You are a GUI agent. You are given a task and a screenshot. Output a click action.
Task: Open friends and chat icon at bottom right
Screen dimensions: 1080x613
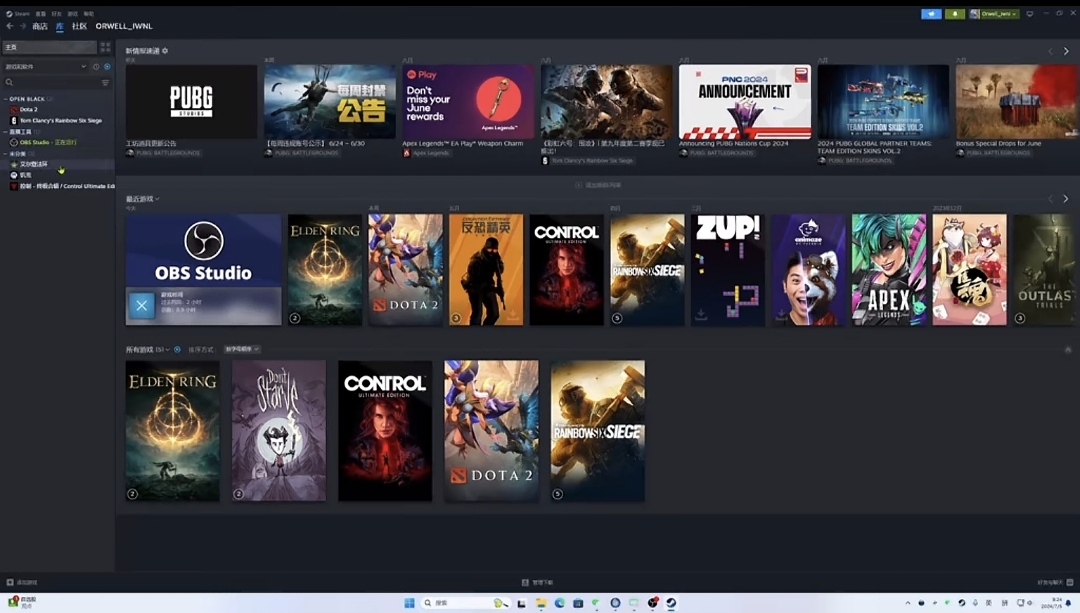pos(1070,582)
